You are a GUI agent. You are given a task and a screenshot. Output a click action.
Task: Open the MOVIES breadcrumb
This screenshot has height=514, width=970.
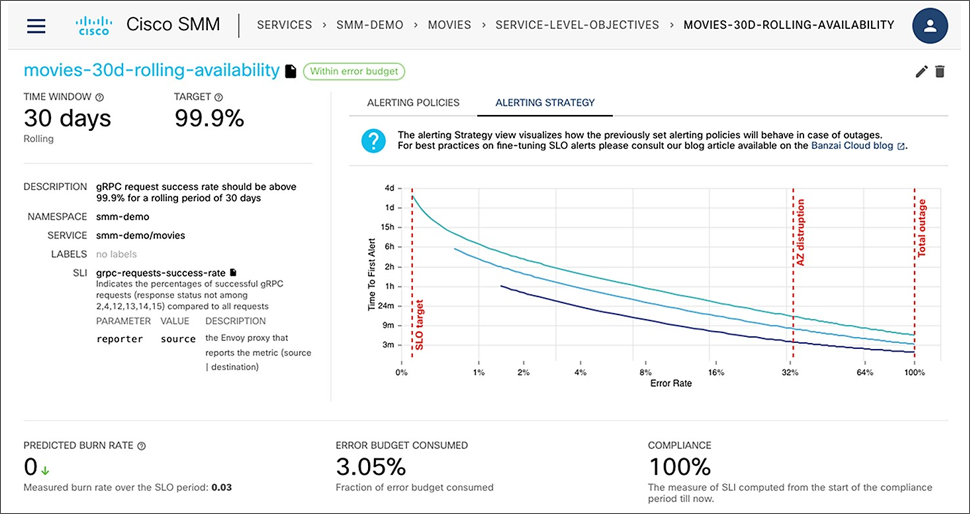[x=449, y=25]
